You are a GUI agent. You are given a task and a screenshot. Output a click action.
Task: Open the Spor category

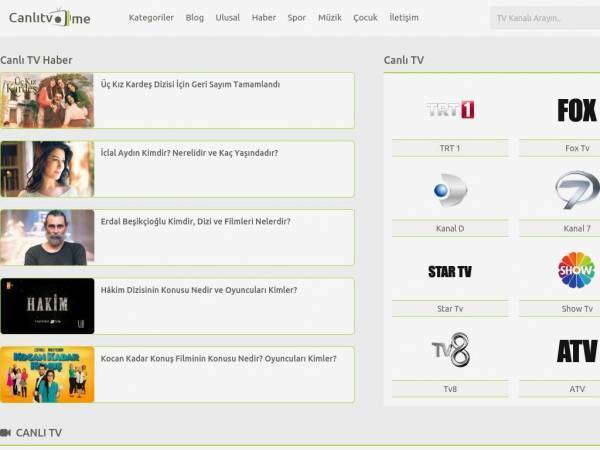297,18
